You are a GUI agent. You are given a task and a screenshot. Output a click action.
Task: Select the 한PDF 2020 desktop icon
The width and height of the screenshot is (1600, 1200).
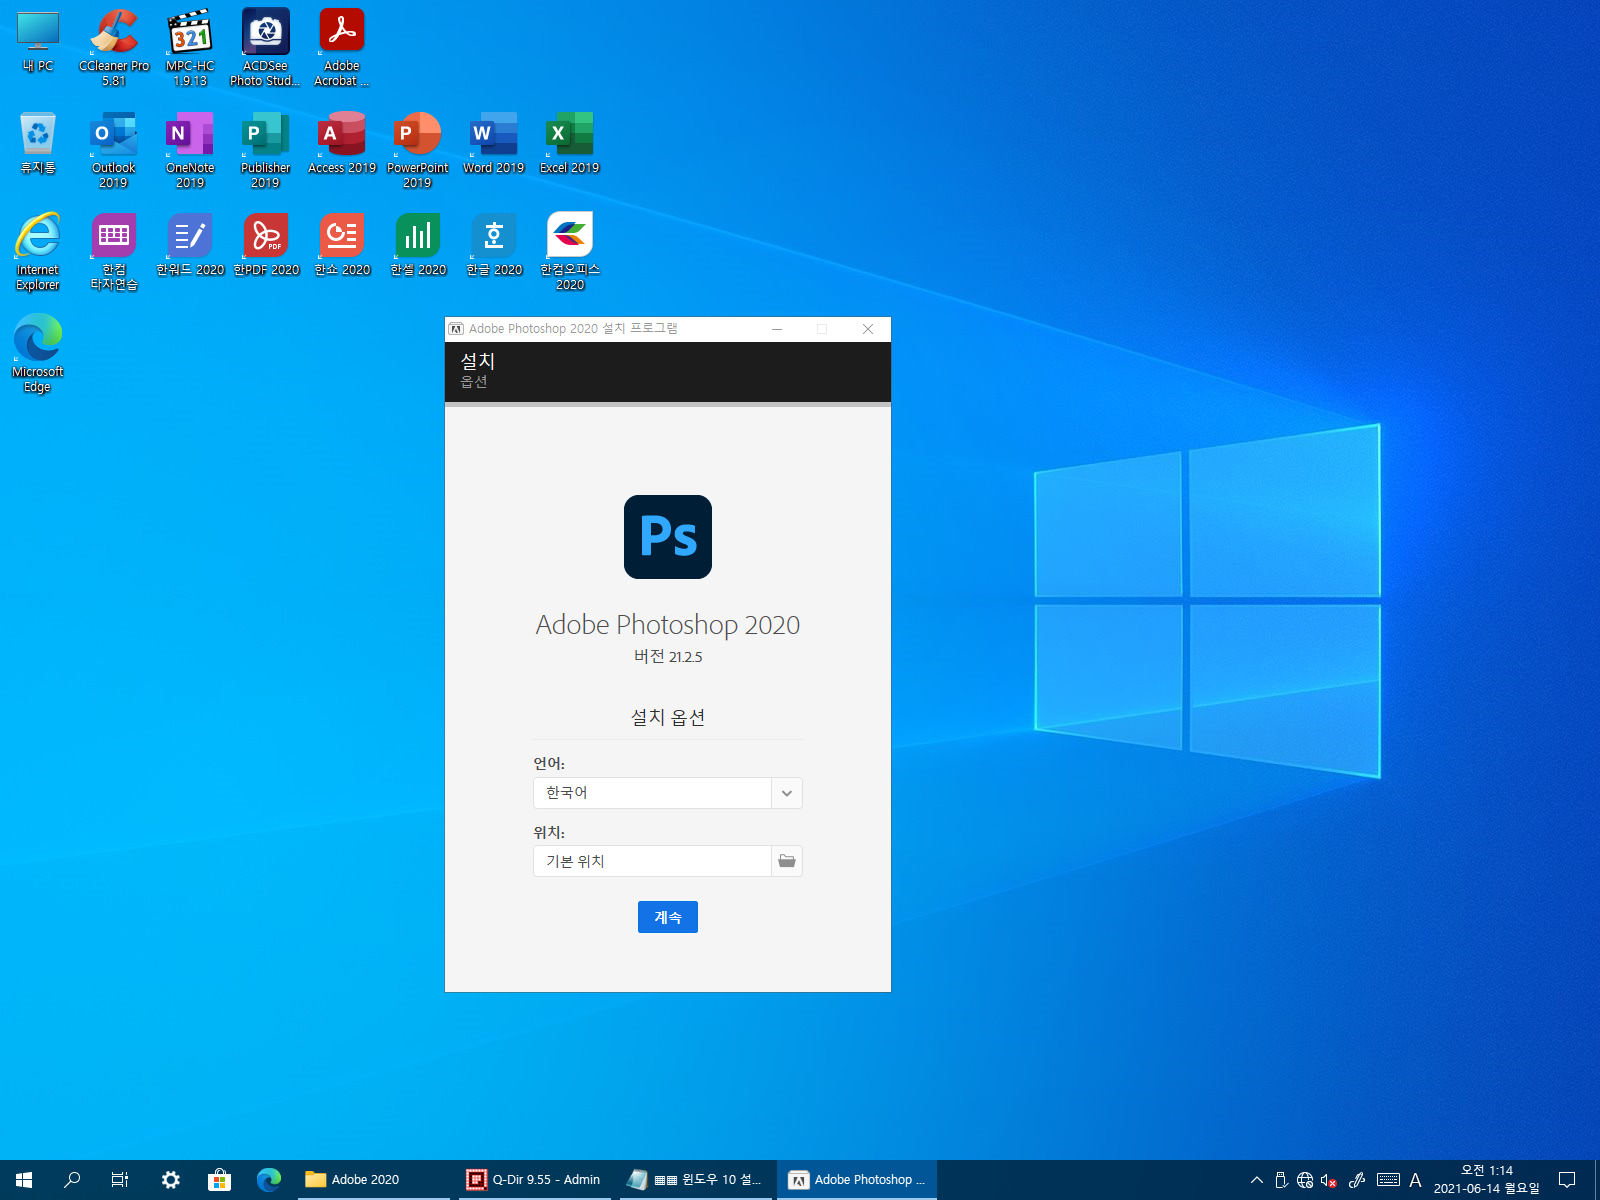coord(266,244)
